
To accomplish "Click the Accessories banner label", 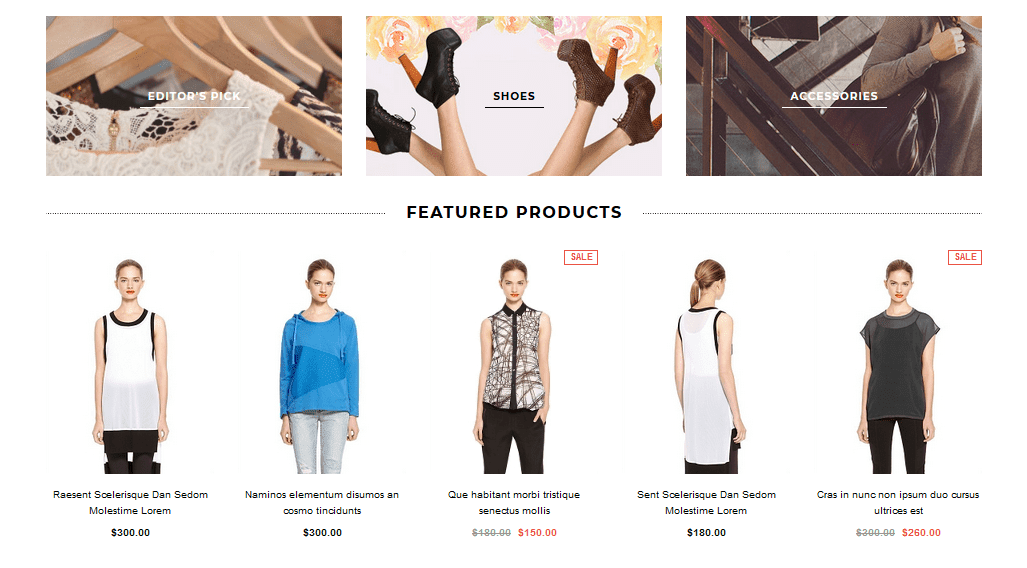I will pyautogui.click(x=834, y=96).
